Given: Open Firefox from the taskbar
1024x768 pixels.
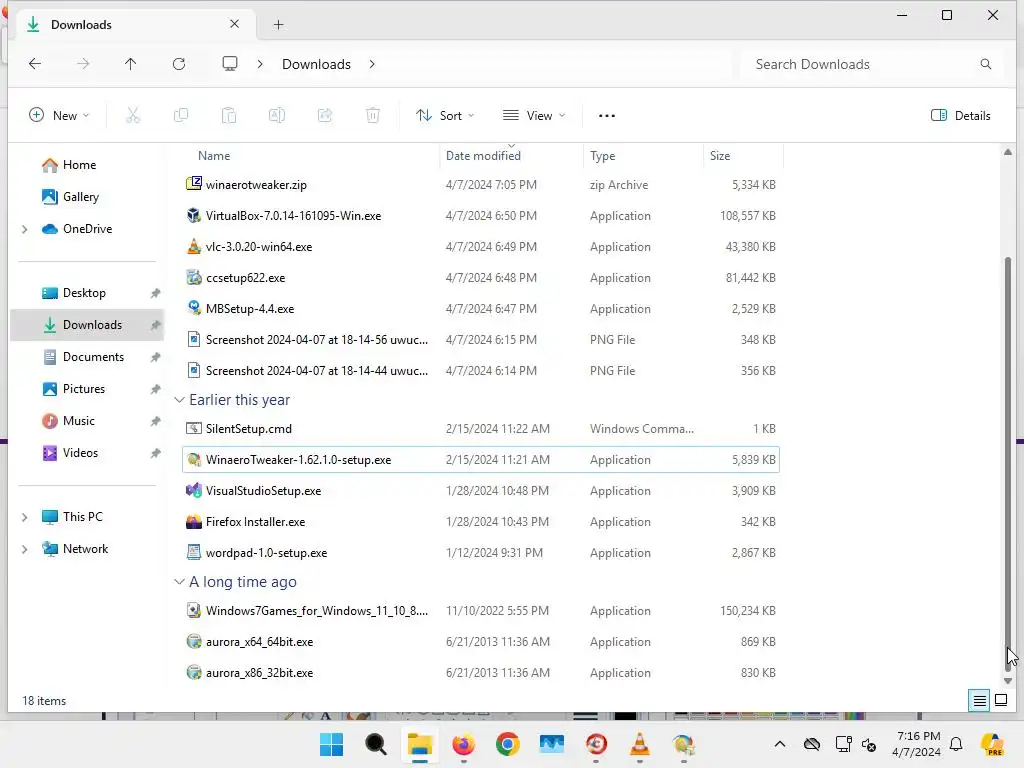Looking at the screenshot, I should (x=464, y=744).
